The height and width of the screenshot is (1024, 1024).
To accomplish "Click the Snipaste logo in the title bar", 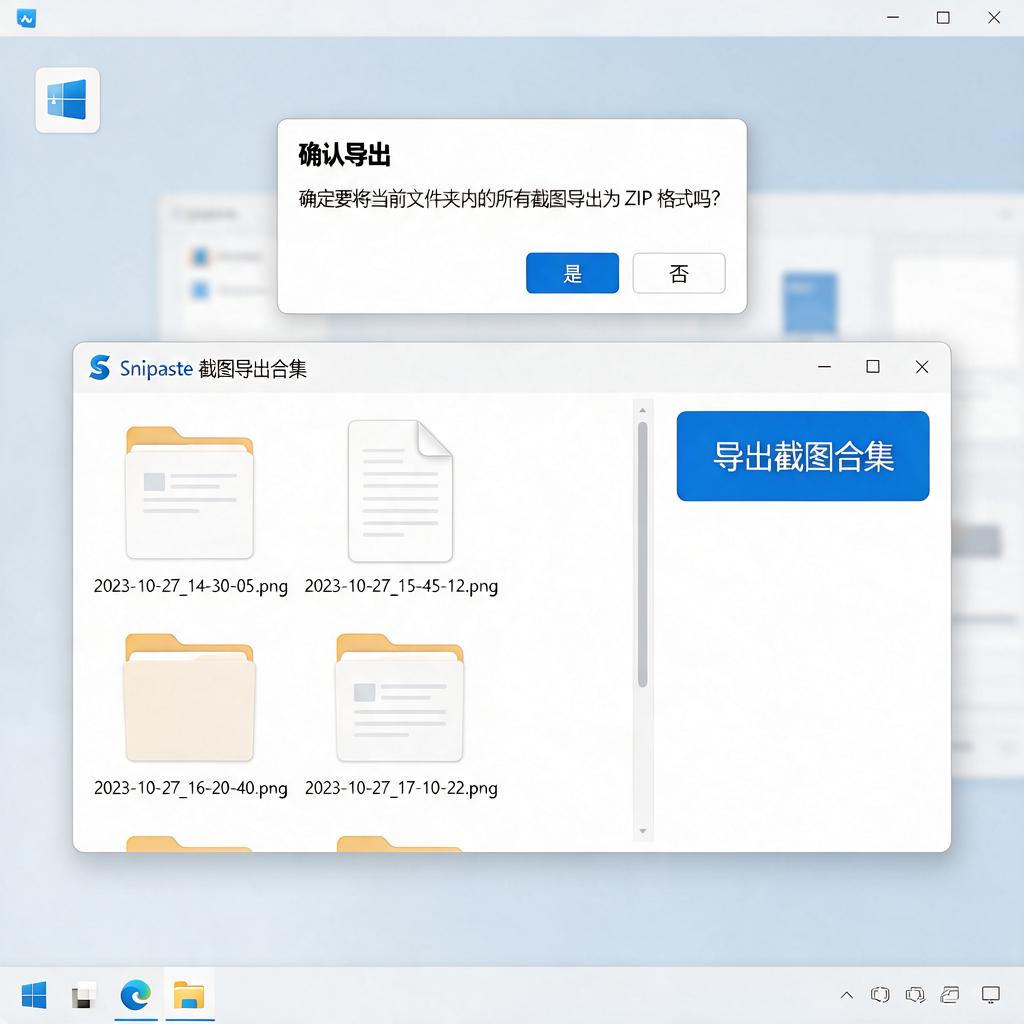I will click(99, 368).
